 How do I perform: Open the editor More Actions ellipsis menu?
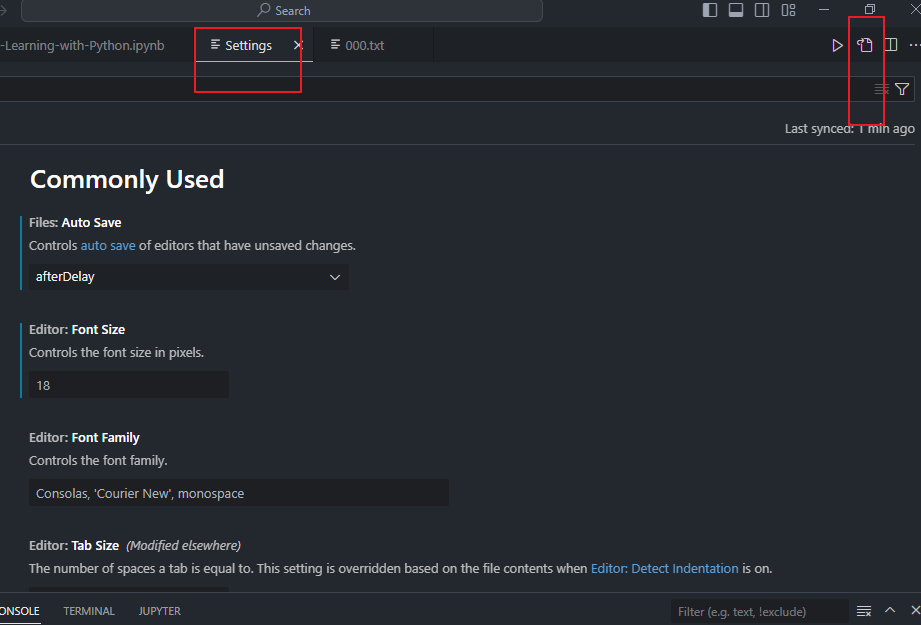913,45
